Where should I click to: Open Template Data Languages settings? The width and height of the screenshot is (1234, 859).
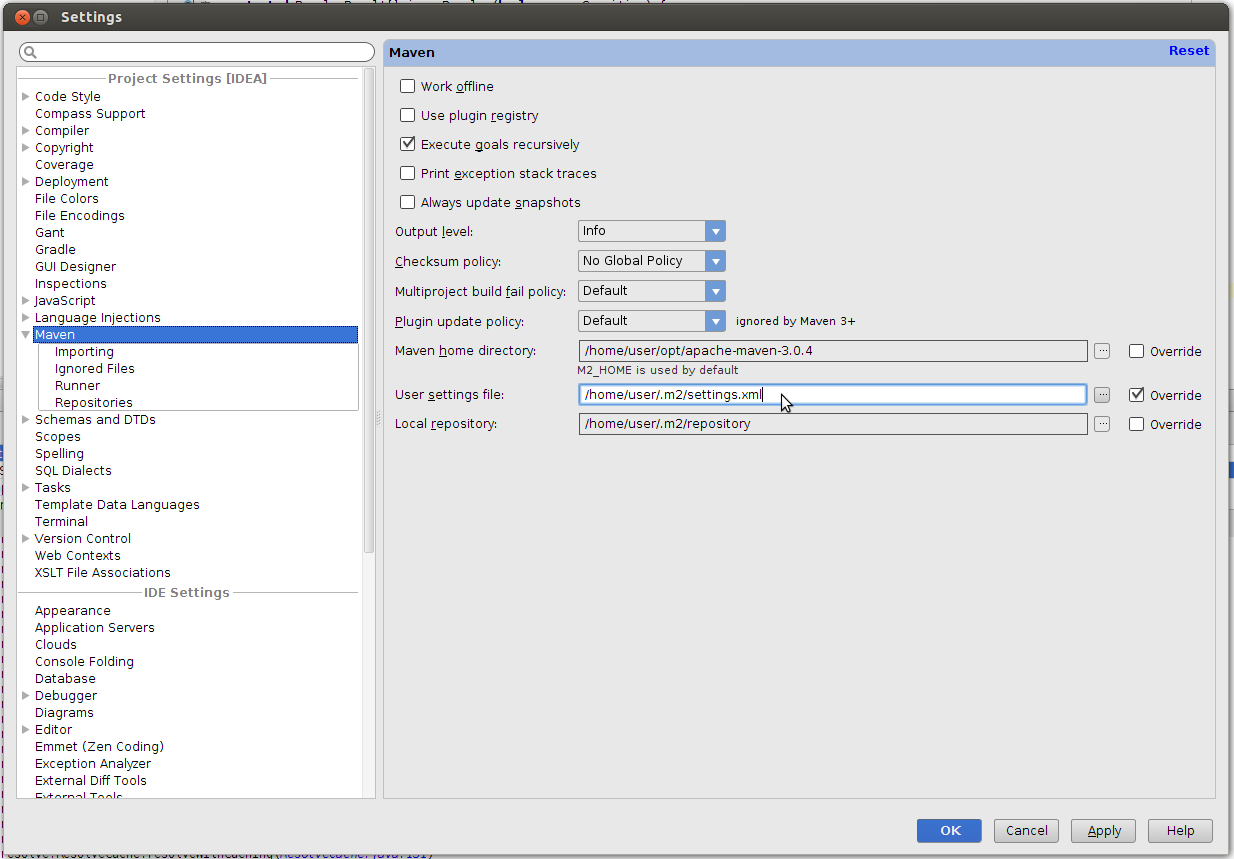pos(117,505)
